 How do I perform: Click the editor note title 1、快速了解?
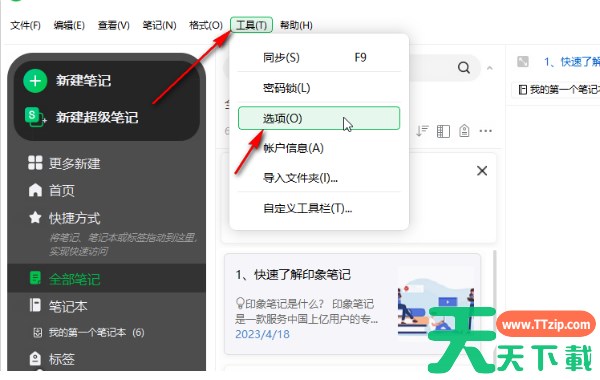572,62
